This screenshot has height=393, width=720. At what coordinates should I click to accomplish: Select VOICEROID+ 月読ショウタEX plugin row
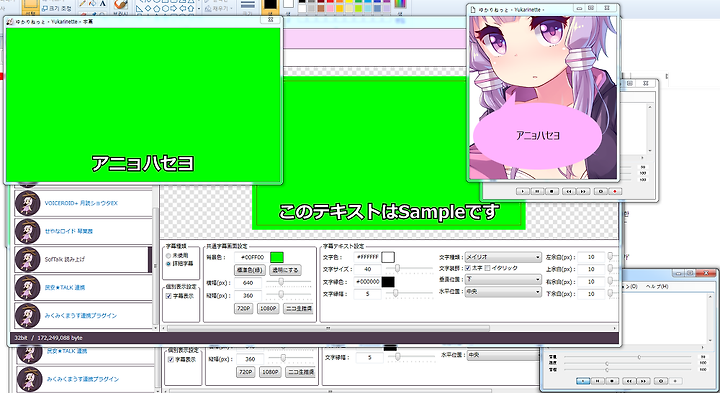83,203
